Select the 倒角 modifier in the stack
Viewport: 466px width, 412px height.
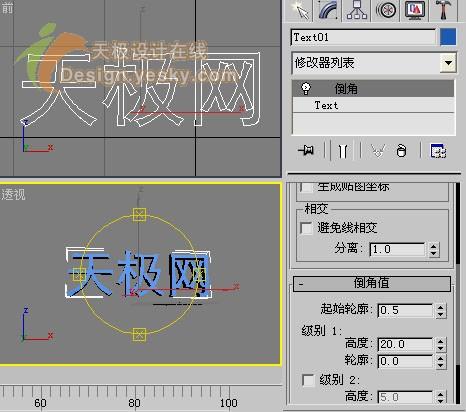tap(373, 89)
